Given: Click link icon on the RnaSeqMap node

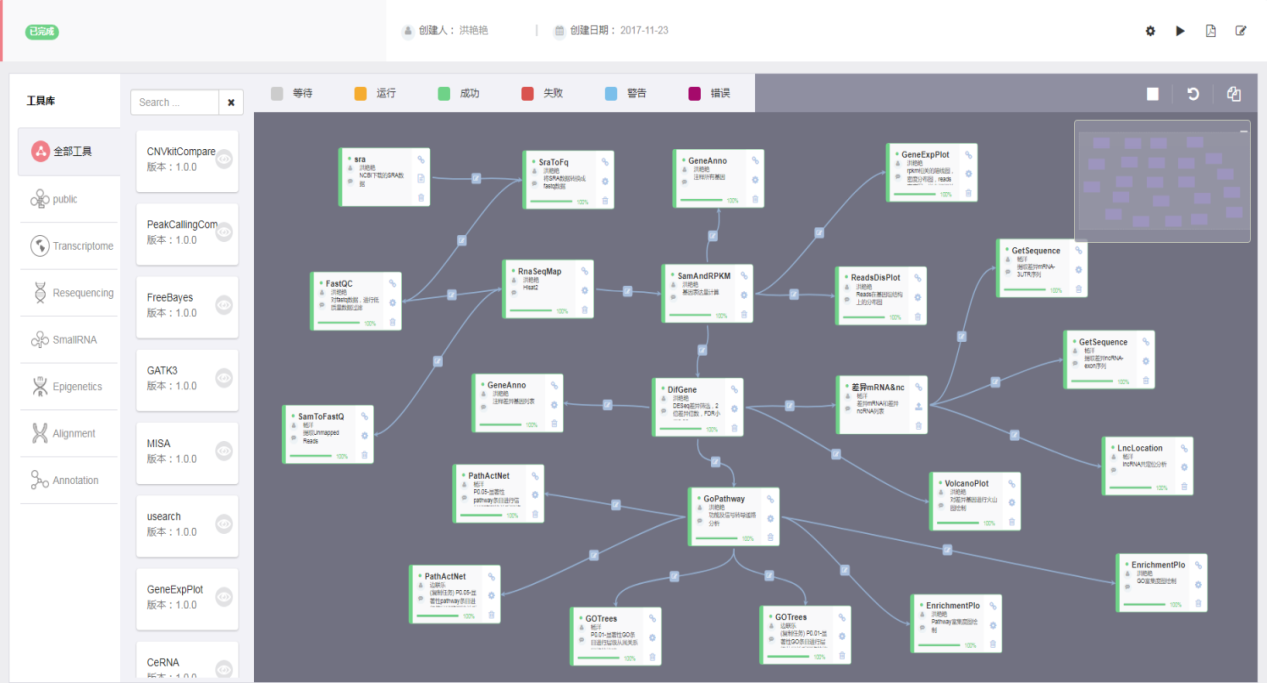Looking at the screenshot, I should coord(584,270).
